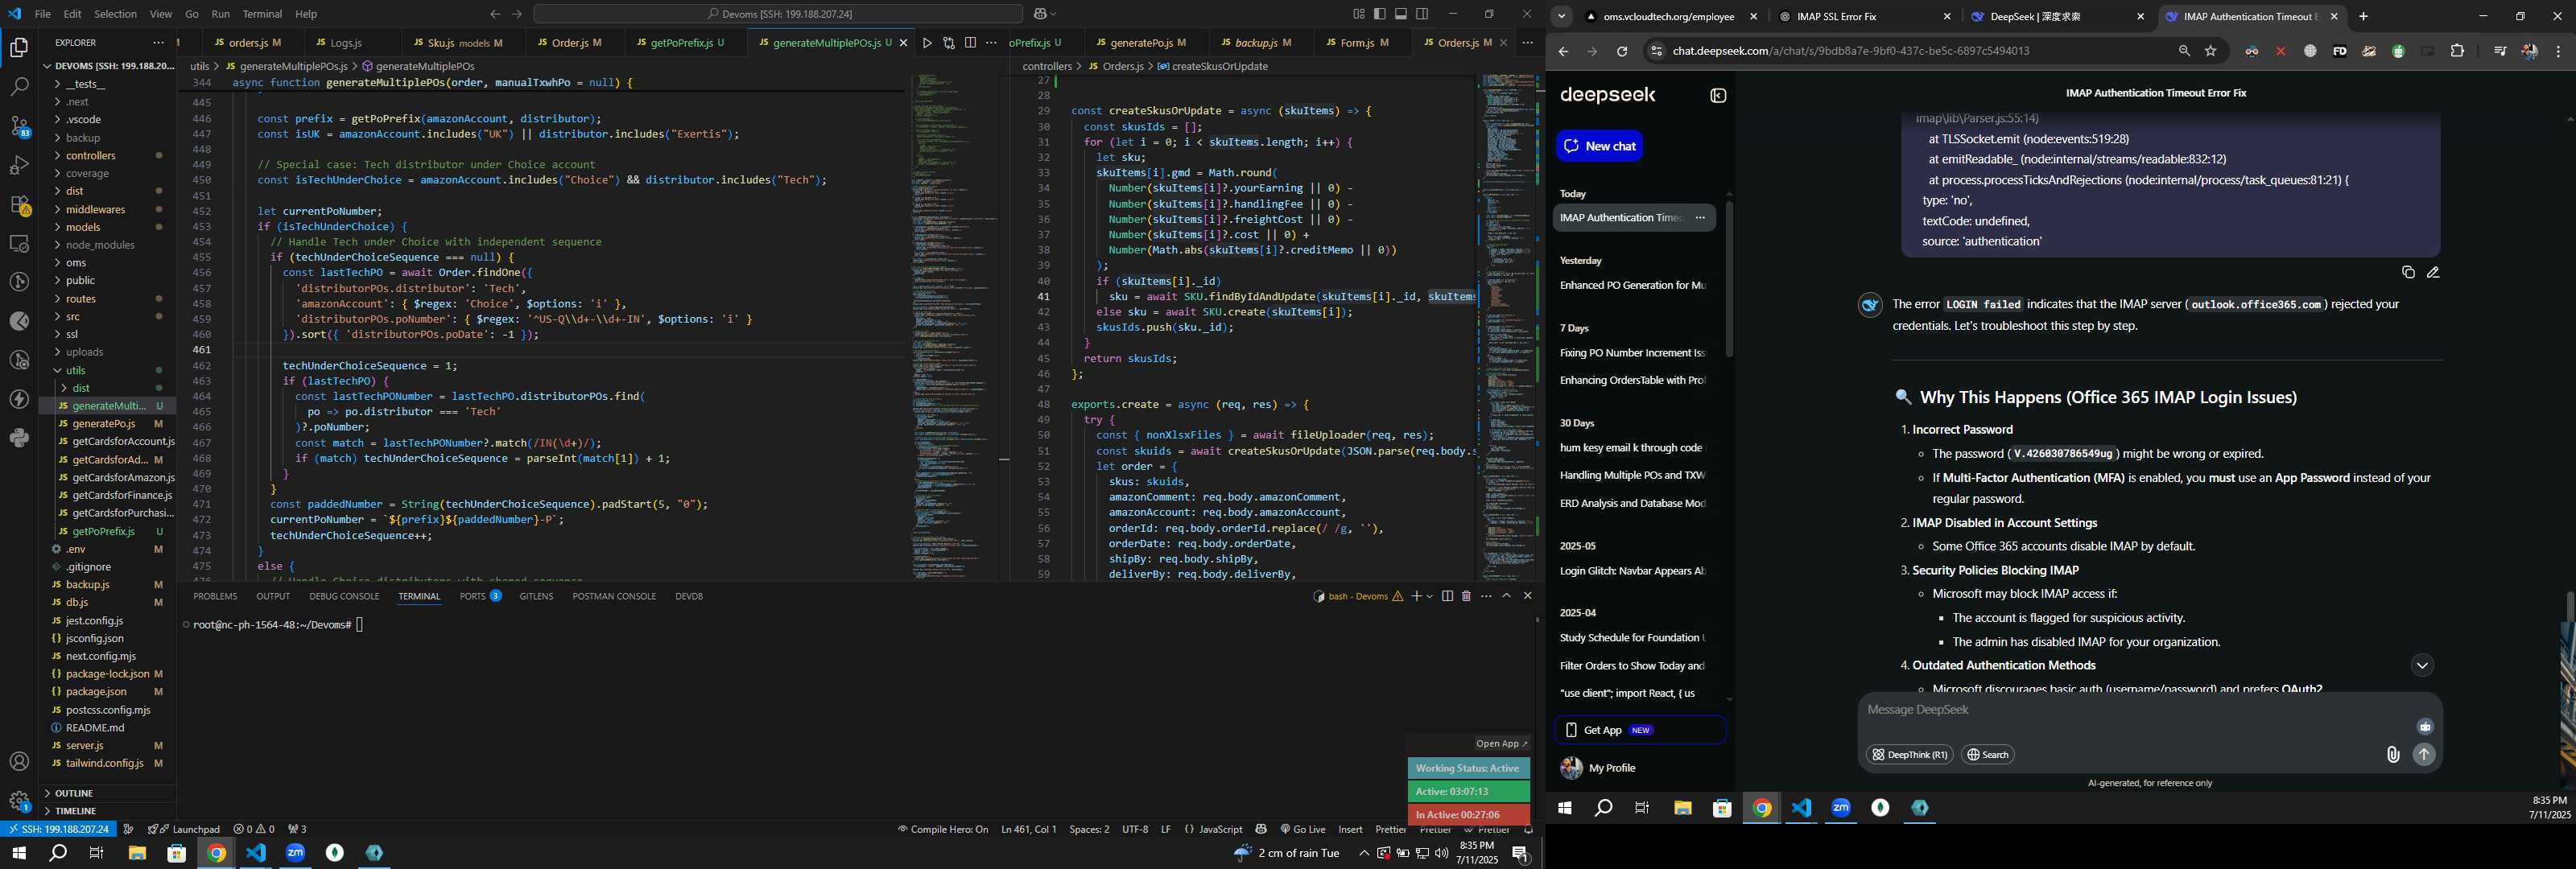Open Remote Explorer icon in activity bar
This screenshot has height=869, width=2576.
tap(19, 243)
